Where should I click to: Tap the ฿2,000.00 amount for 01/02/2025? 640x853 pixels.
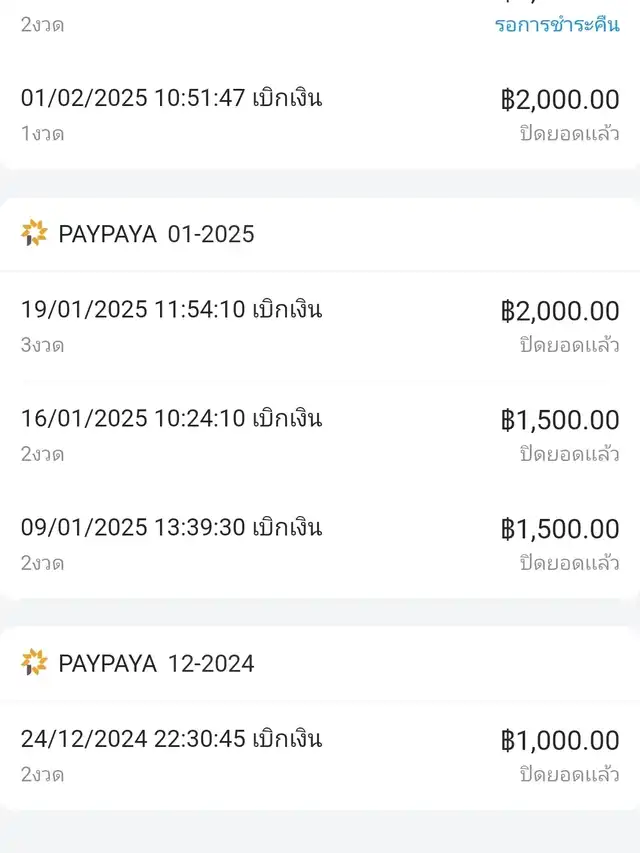coord(560,99)
